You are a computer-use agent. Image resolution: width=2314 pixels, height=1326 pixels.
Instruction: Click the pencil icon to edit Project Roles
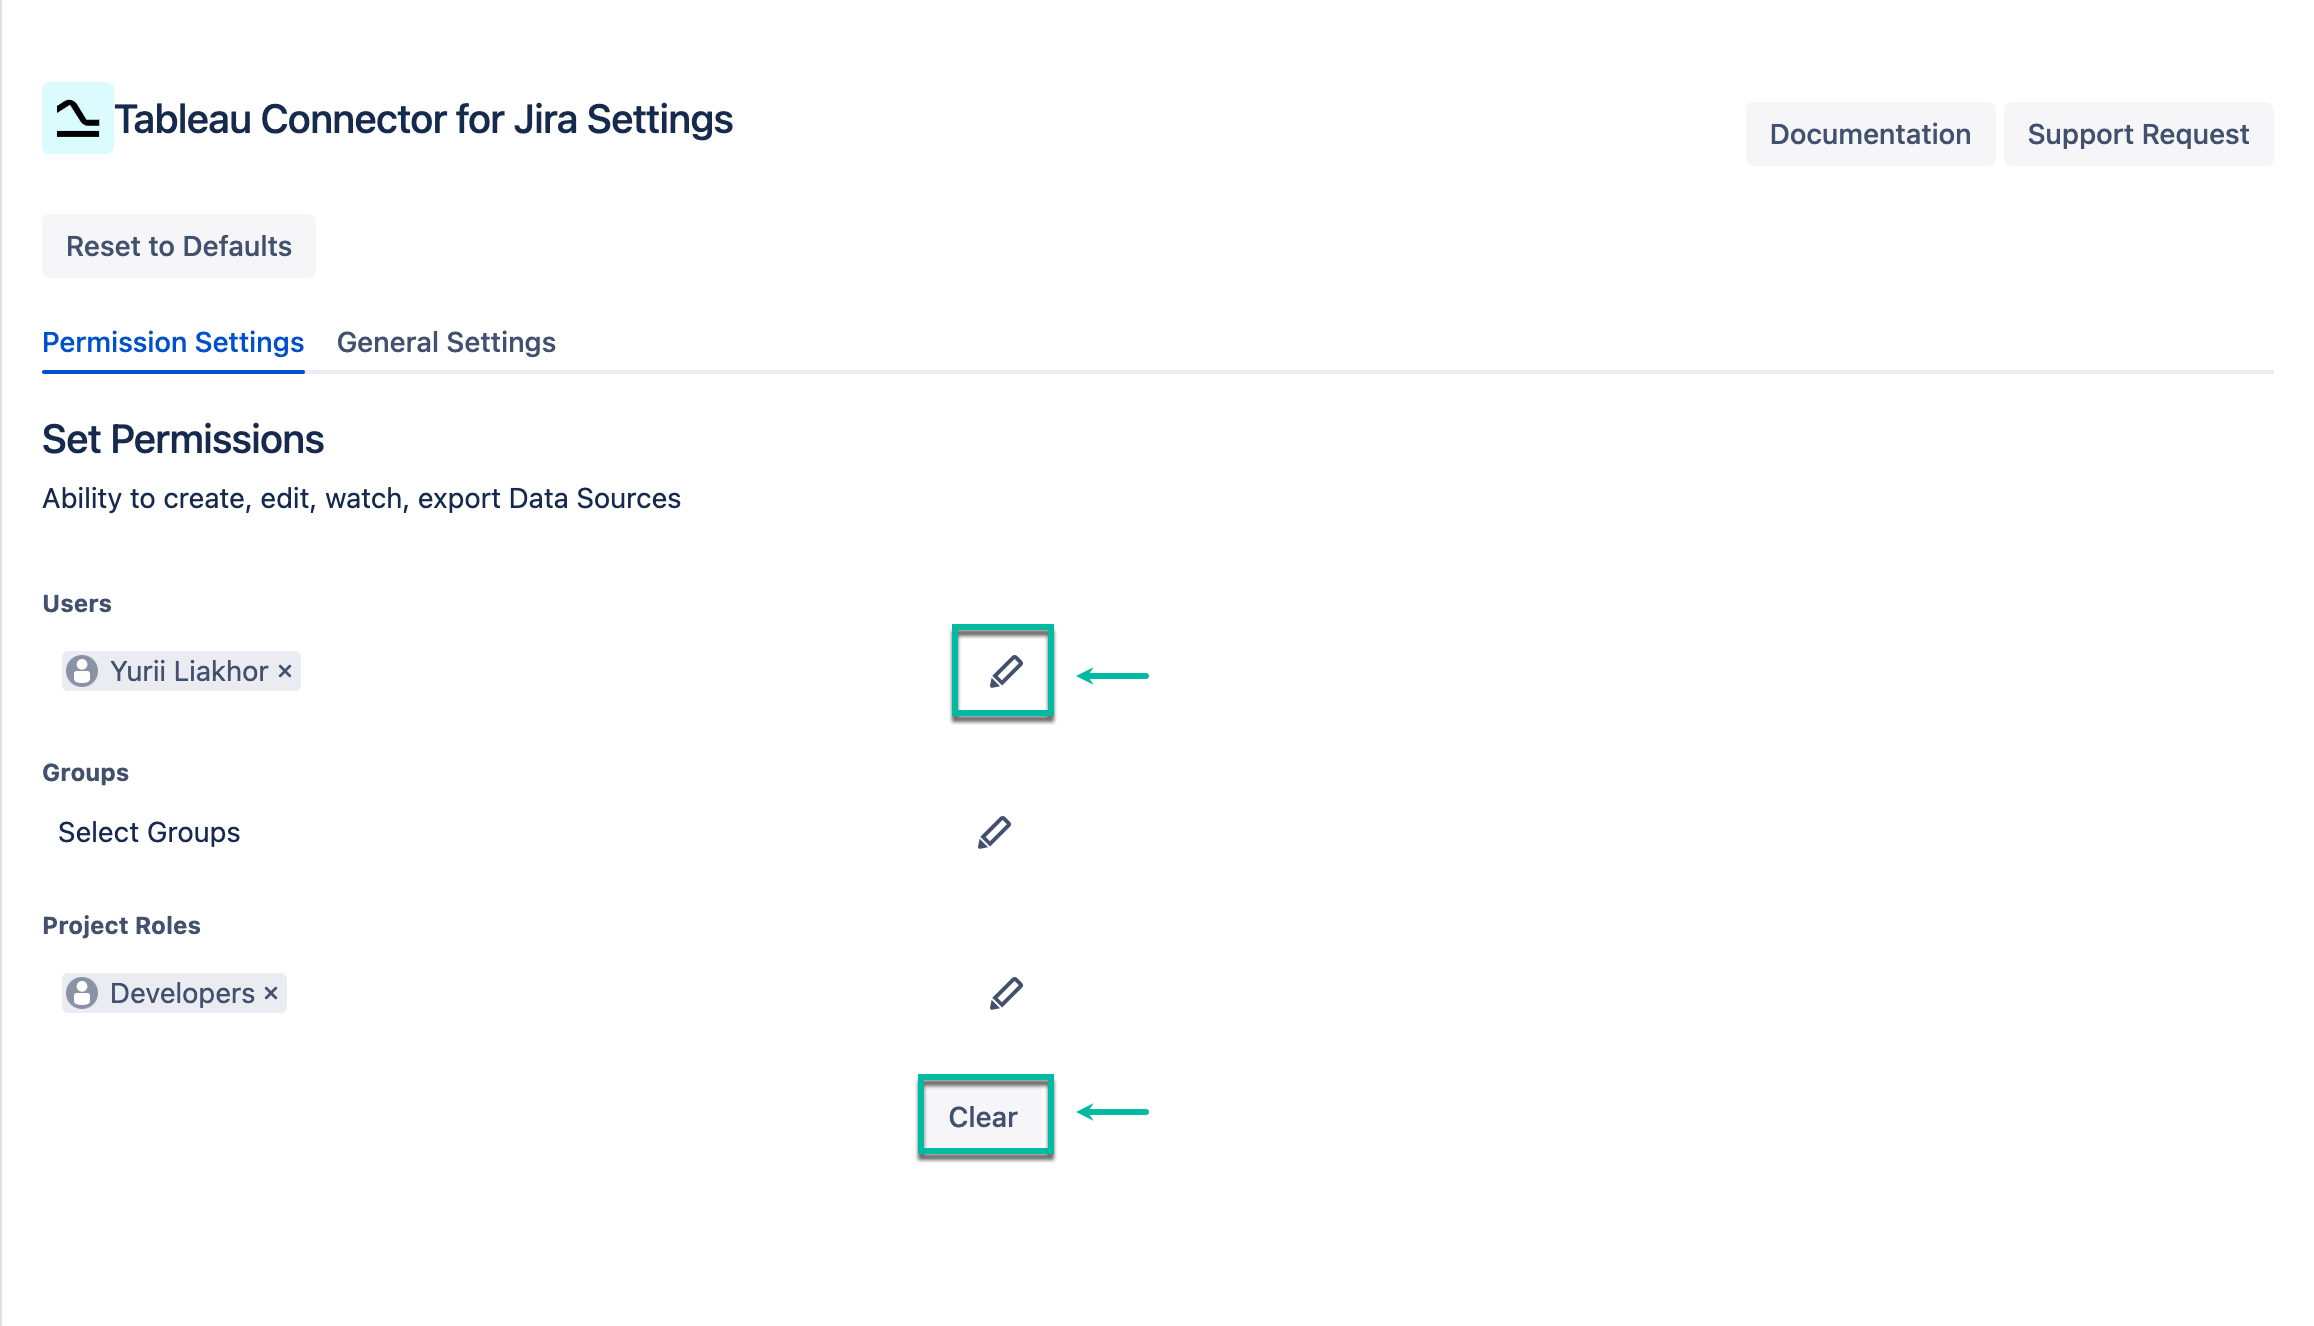pyautogui.click(x=1005, y=992)
